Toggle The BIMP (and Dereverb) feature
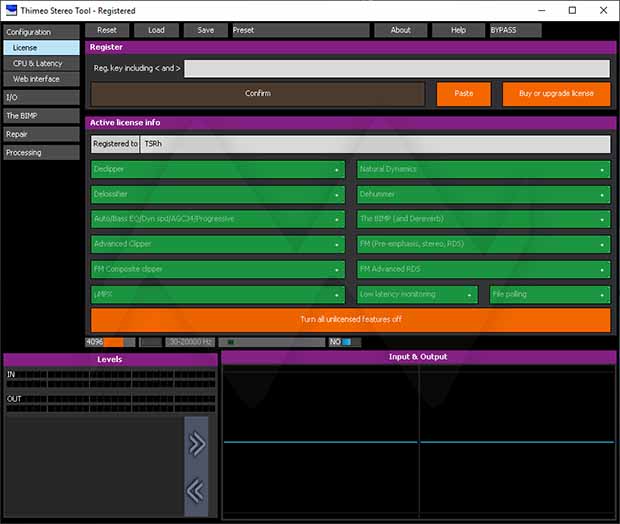 (484, 219)
